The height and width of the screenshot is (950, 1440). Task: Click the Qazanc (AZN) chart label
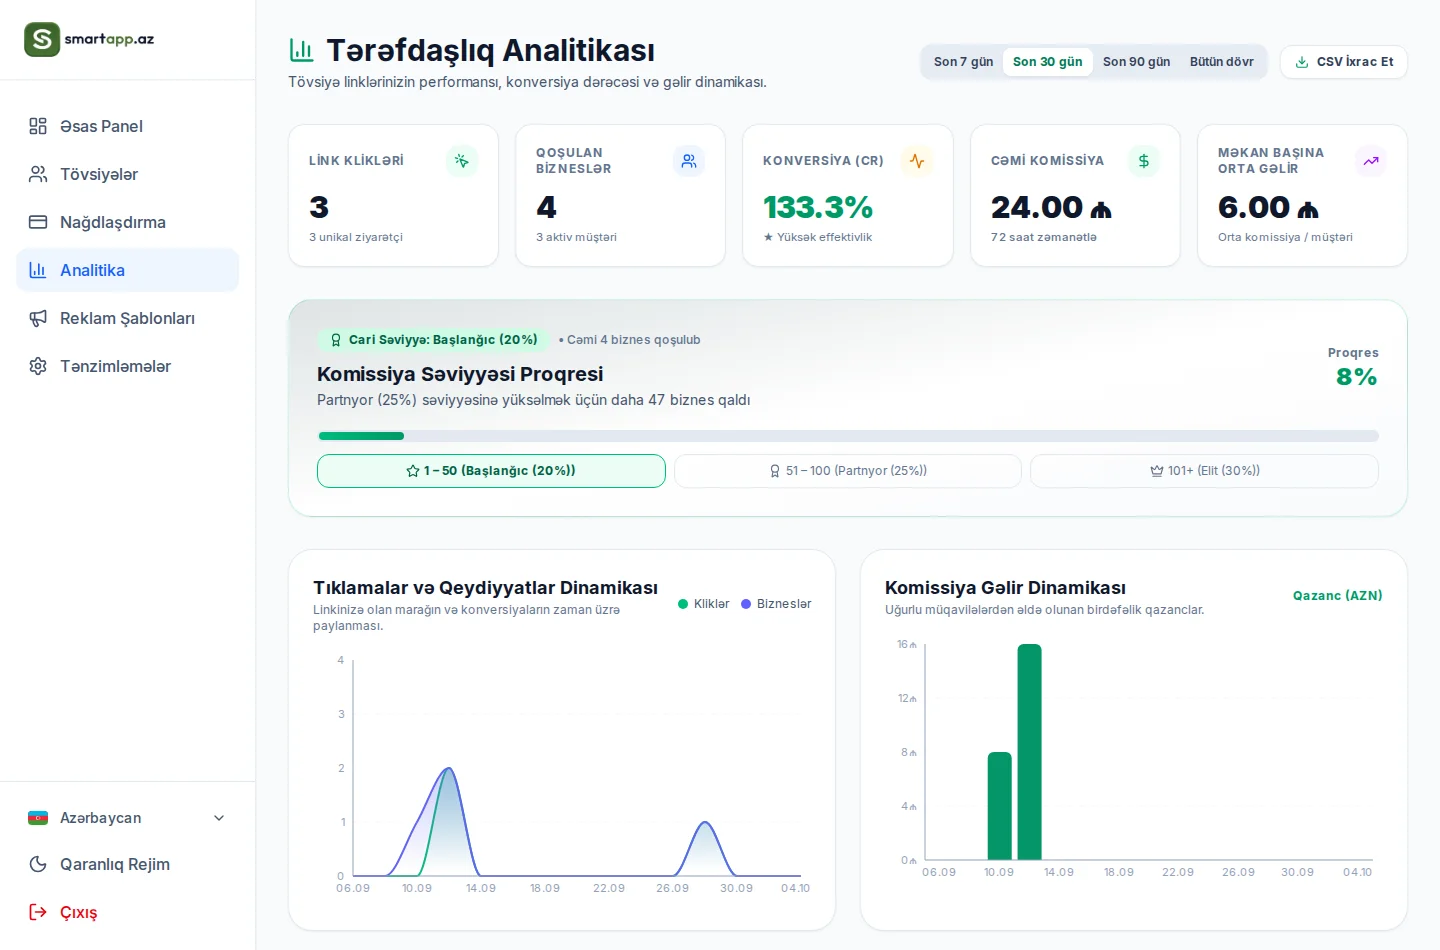point(1338,596)
